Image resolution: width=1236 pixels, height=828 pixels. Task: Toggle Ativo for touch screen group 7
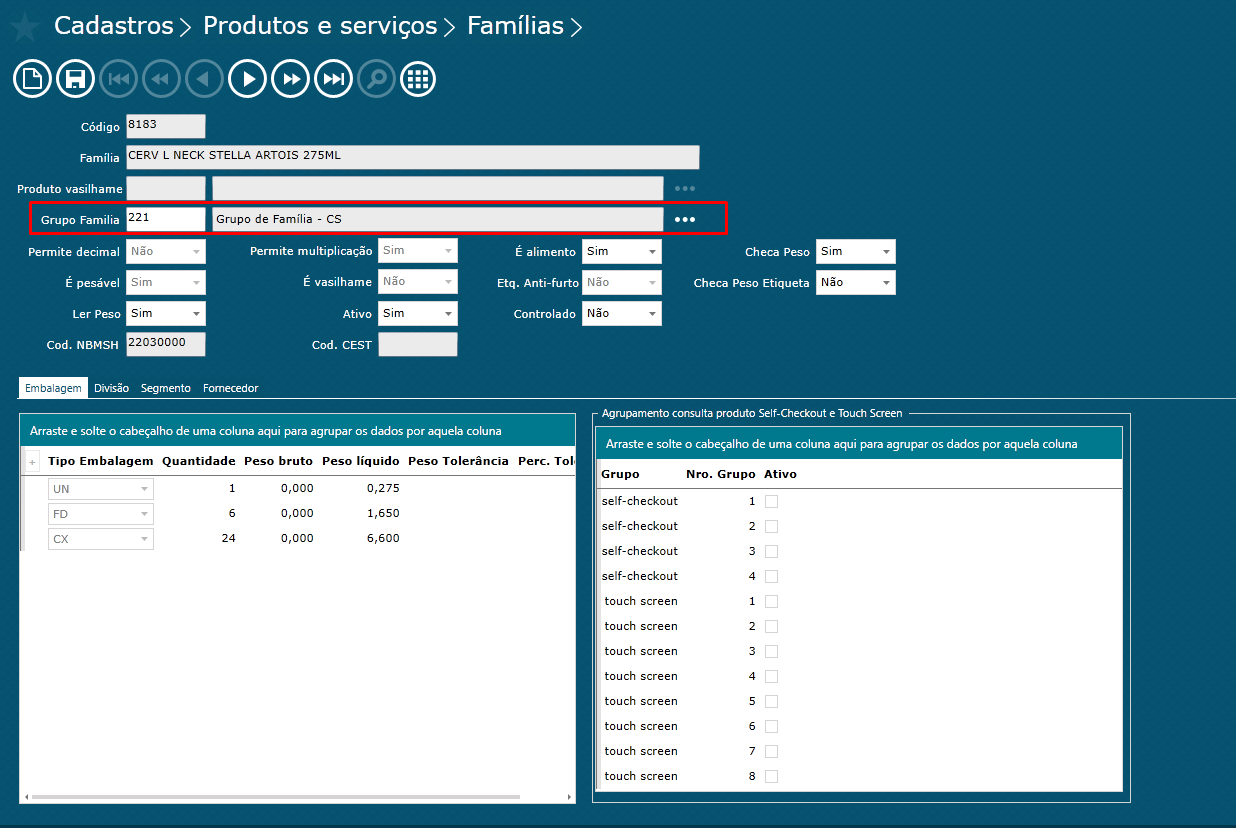(x=771, y=751)
